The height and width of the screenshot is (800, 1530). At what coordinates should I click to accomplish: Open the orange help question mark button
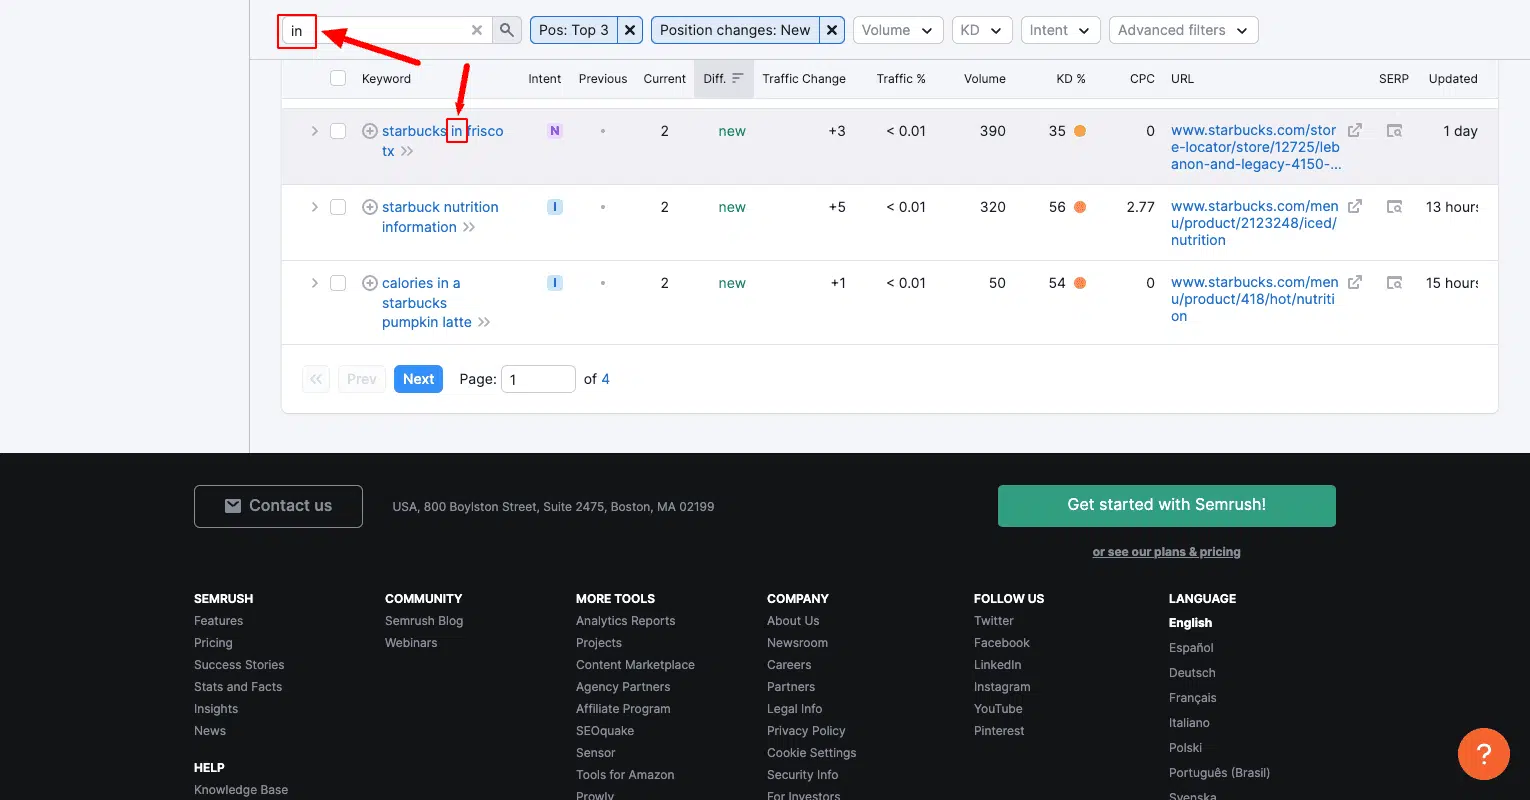[1484, 754]
